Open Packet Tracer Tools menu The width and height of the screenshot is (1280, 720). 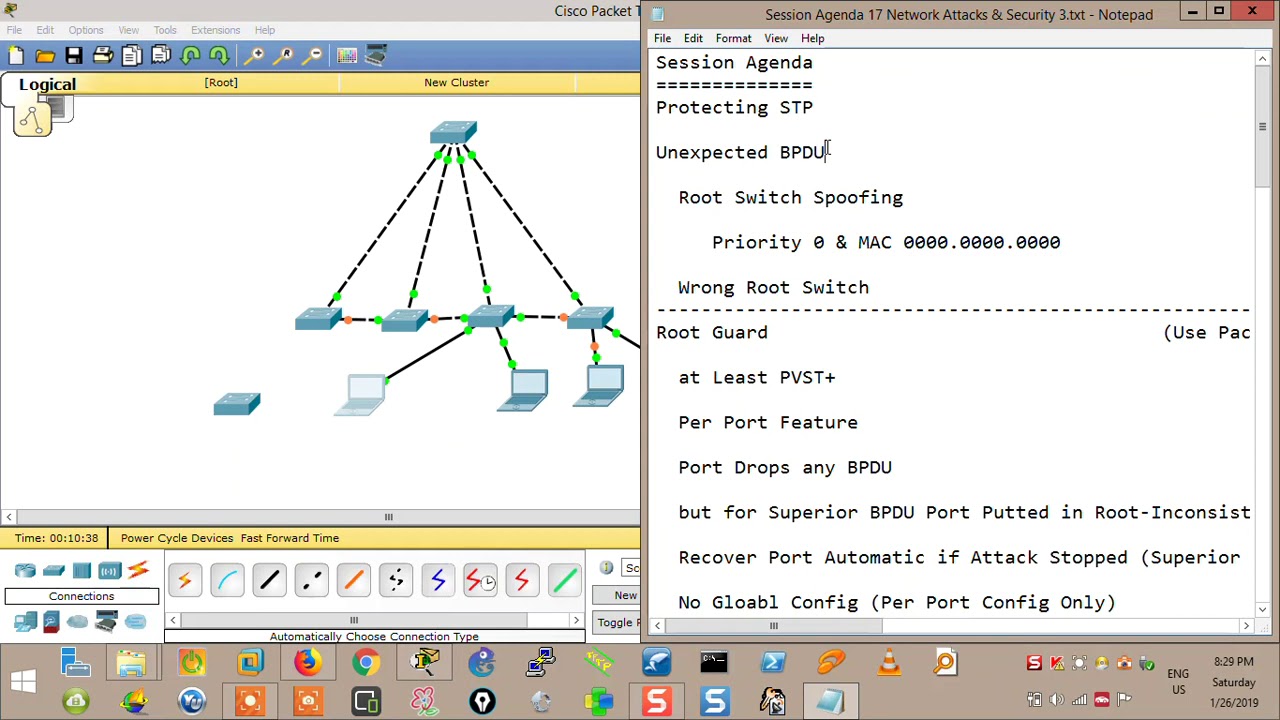tap(165, 30)
